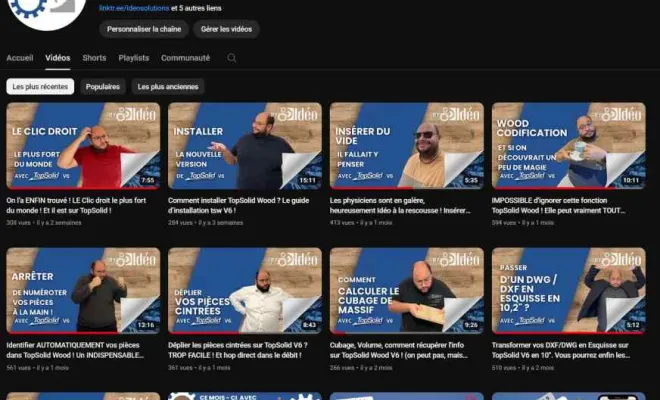
Task: Click title 'Cubage, Volume, comment récupérer l'info'
Action: click(399, 350)
